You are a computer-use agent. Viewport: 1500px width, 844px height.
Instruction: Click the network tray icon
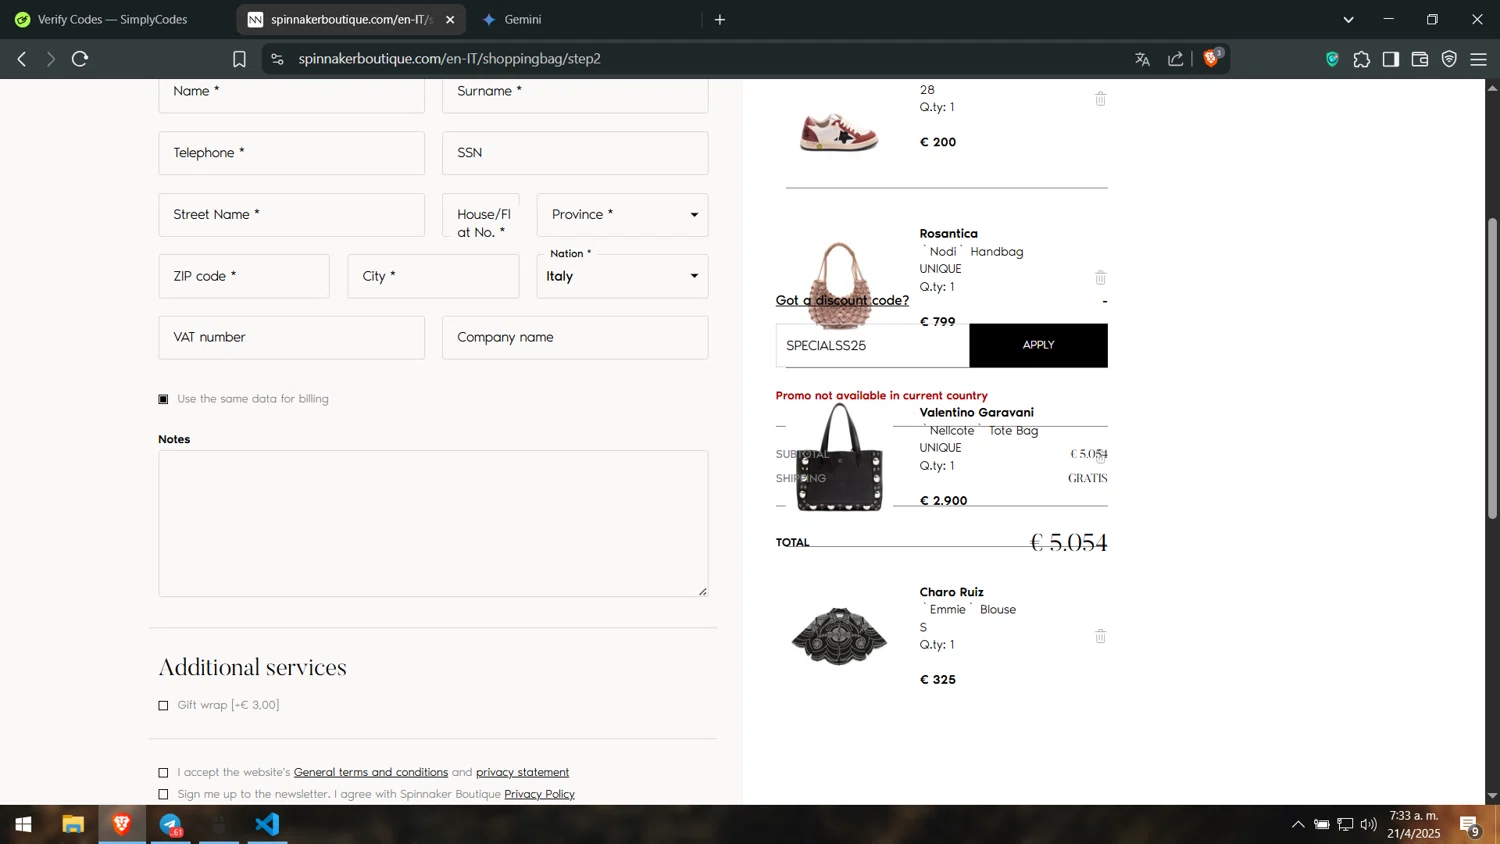1346,825
